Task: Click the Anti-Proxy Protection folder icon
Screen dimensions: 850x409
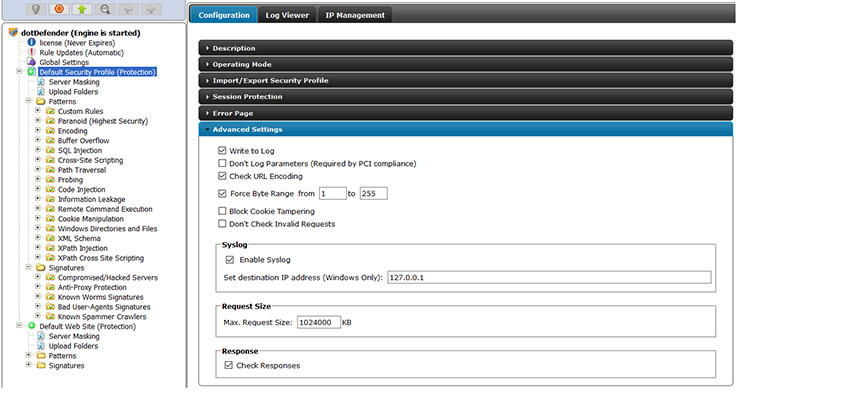Action: [50, 287]
